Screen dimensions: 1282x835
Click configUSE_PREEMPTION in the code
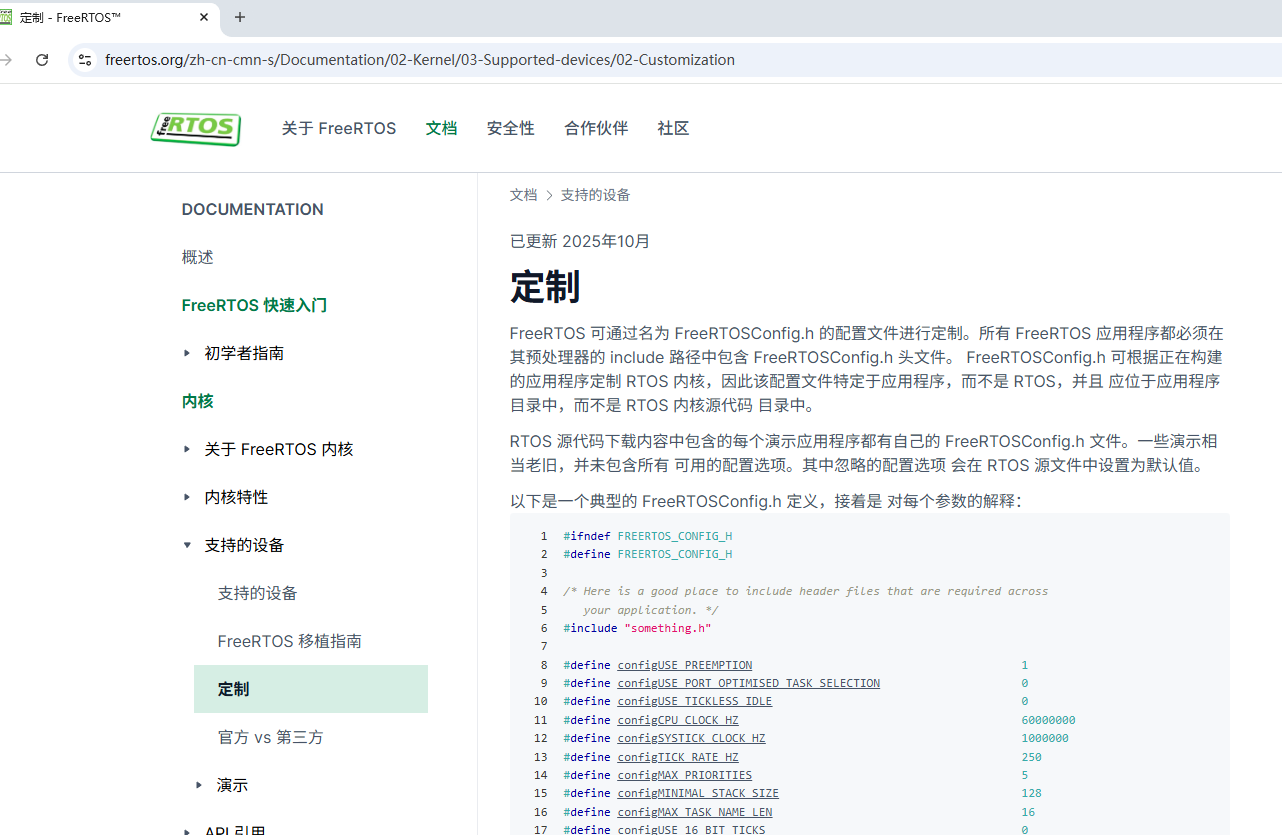click(x=685, y=665)
